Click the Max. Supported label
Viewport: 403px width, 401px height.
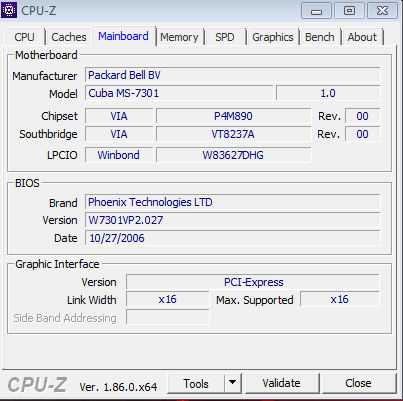(255, 300)
